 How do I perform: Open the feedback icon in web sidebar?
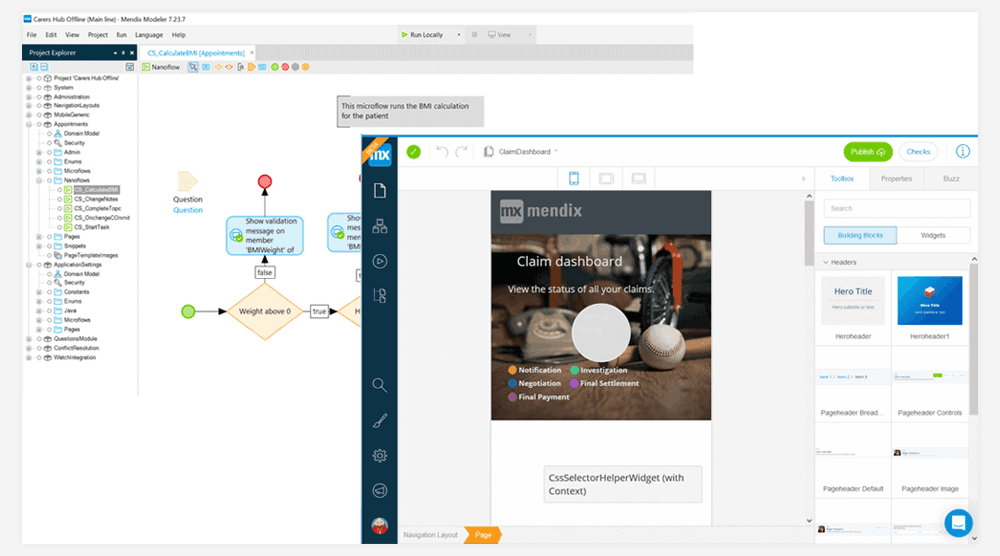click(379, 490)
